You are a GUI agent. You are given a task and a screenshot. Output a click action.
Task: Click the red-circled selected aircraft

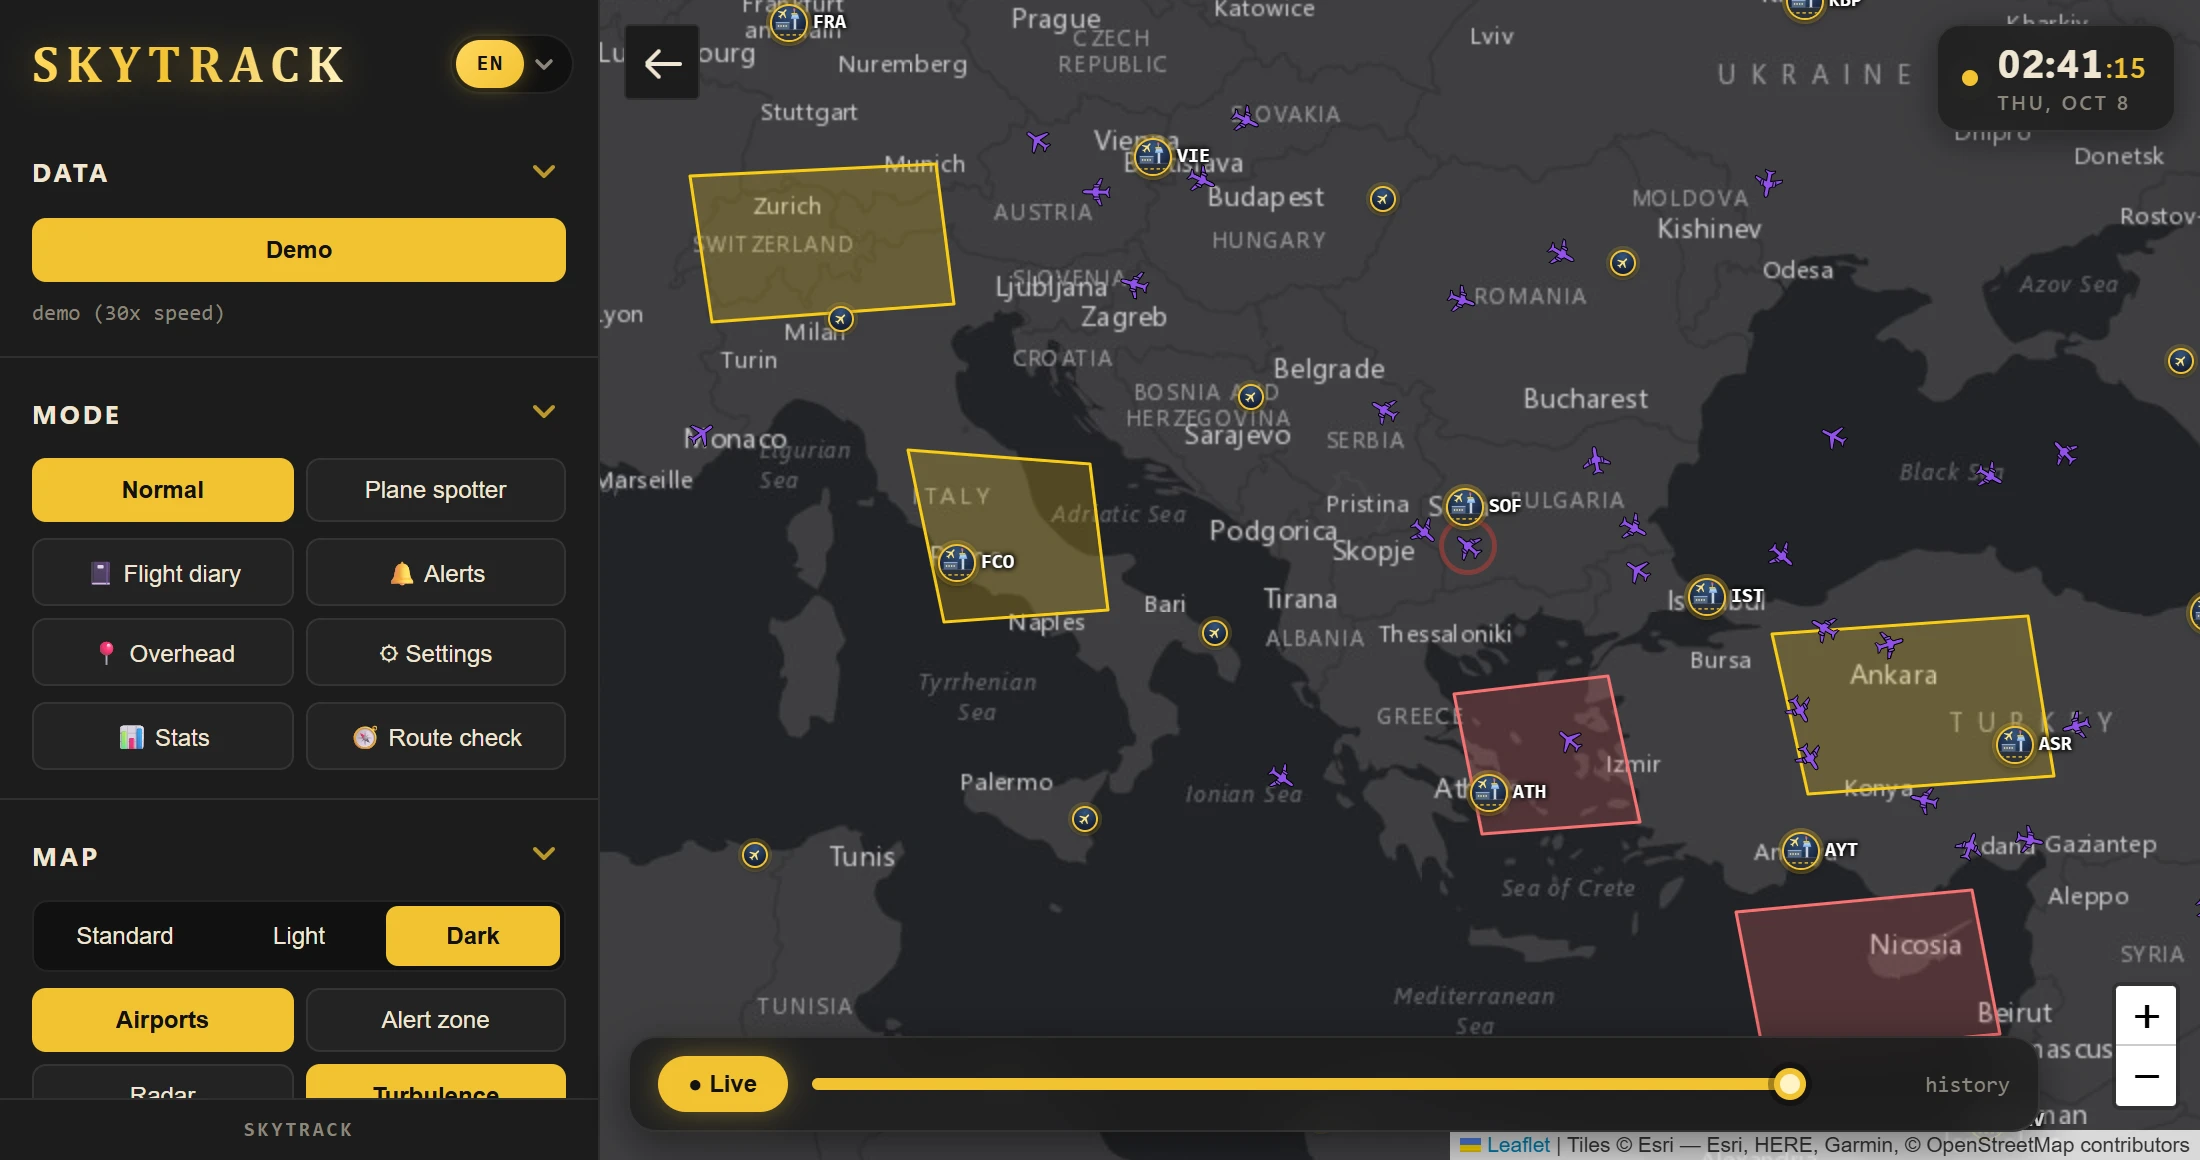click(x=1468, y=547)
